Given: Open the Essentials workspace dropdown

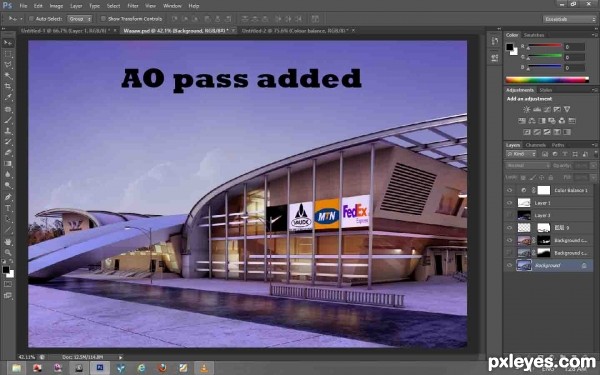Looking at the screenshot, I should pyautogui.click(x=569, y=19).
